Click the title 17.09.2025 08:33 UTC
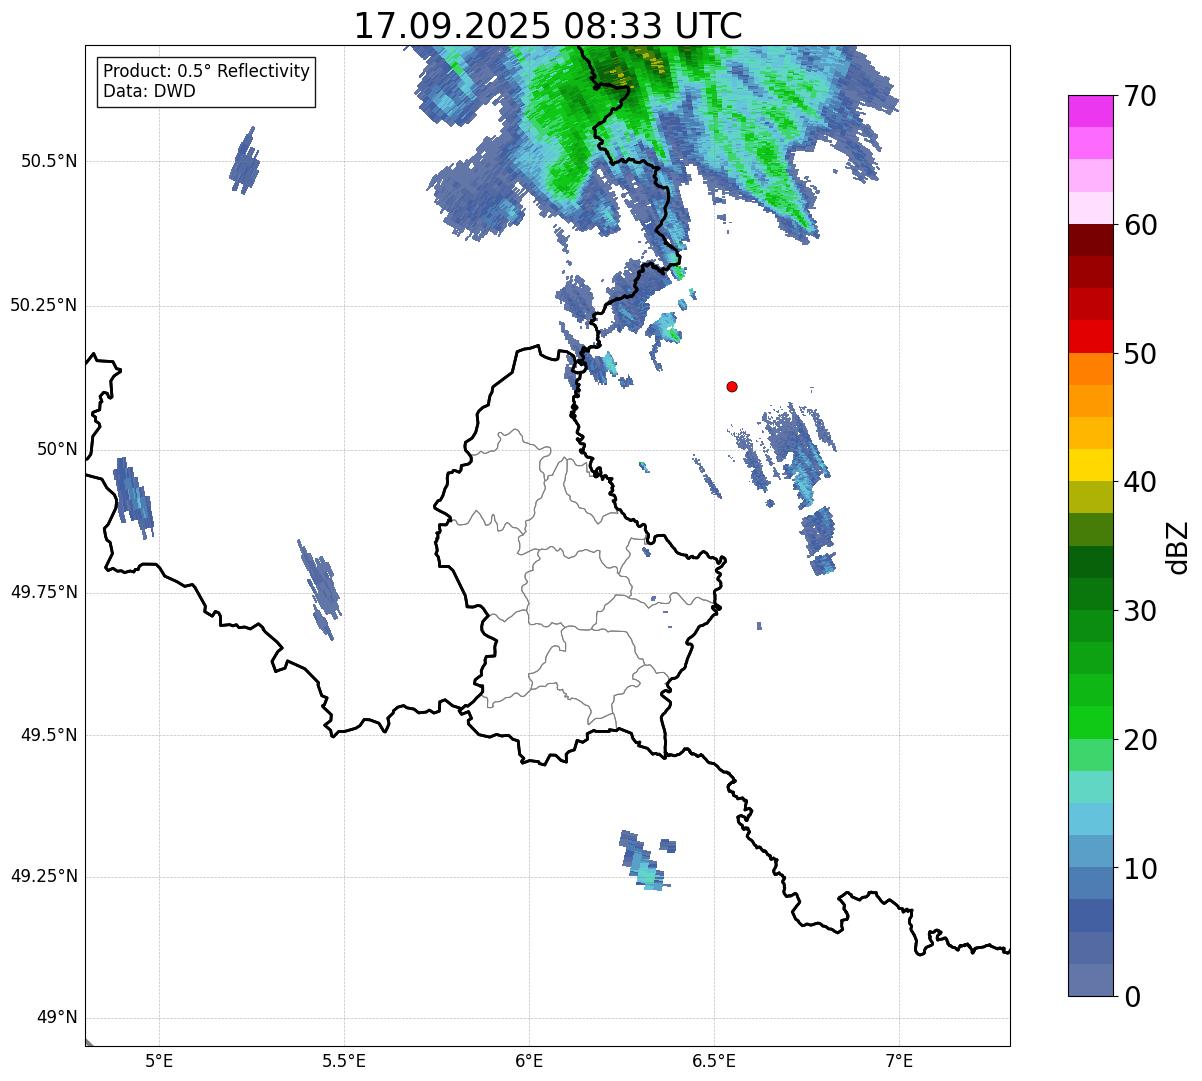This screenshot has width=1202, height=1081. (548, 25)
